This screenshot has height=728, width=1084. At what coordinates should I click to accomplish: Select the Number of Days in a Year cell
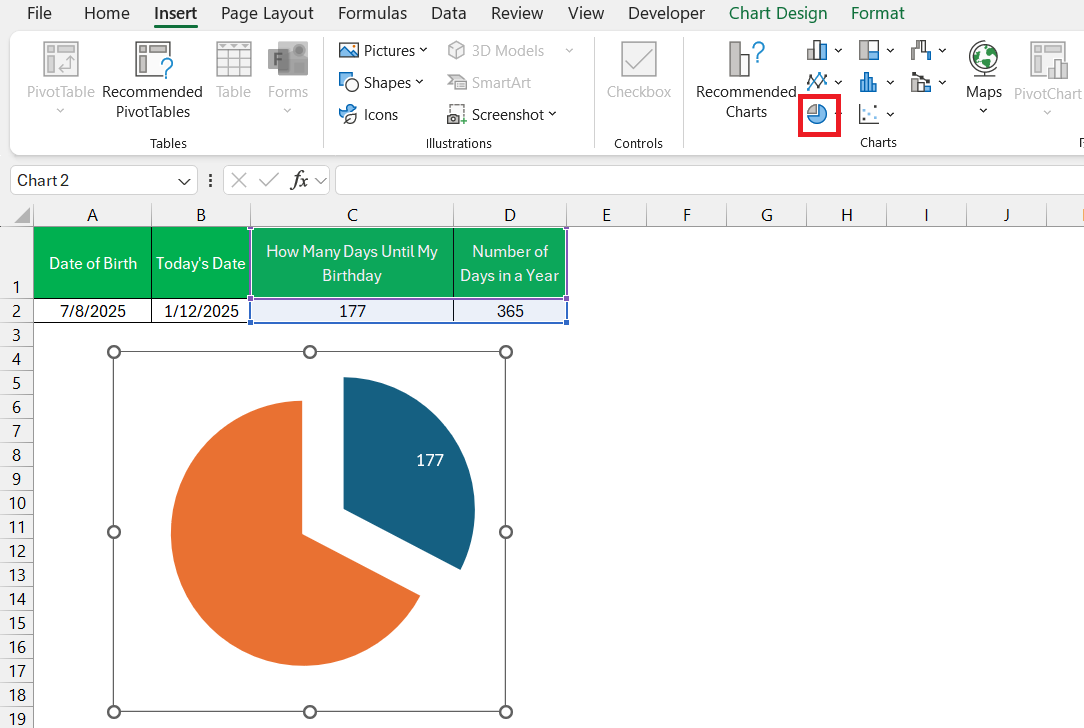[510, 263]
